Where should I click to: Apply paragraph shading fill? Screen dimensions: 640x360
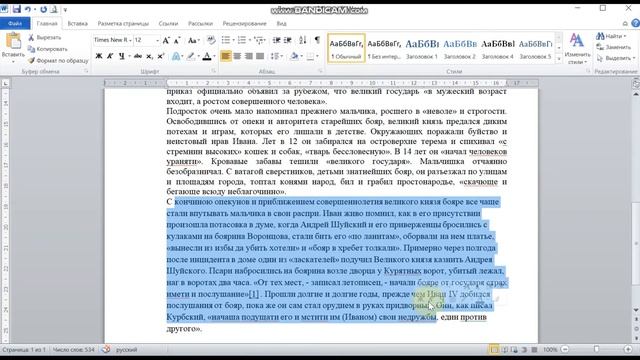(x=294, y=56)
